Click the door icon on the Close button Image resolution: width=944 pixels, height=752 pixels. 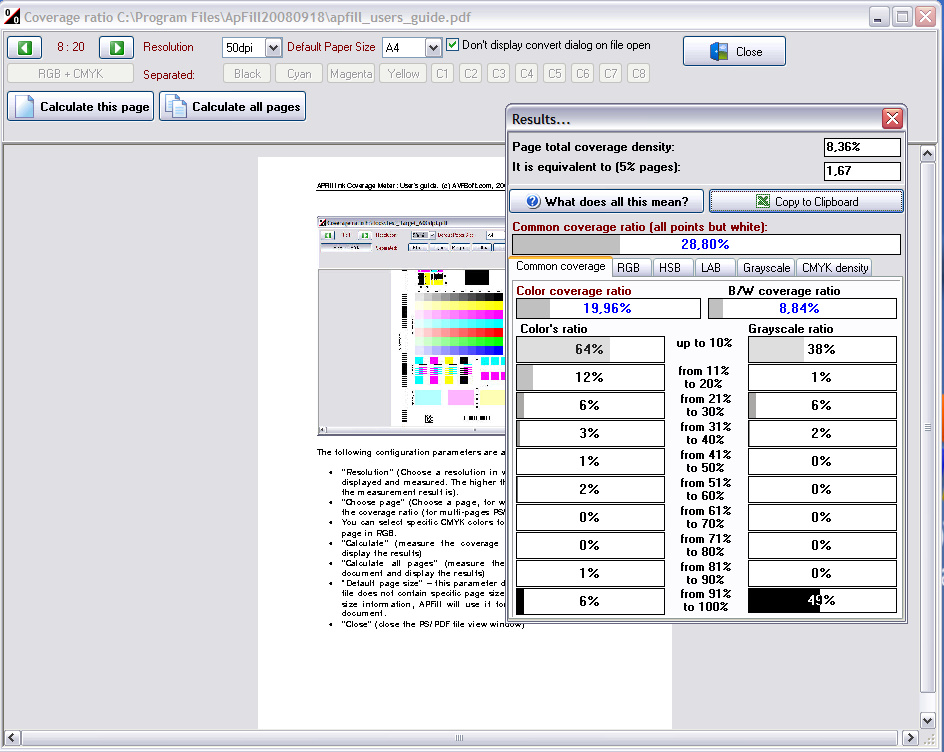[x=719, y=52]
